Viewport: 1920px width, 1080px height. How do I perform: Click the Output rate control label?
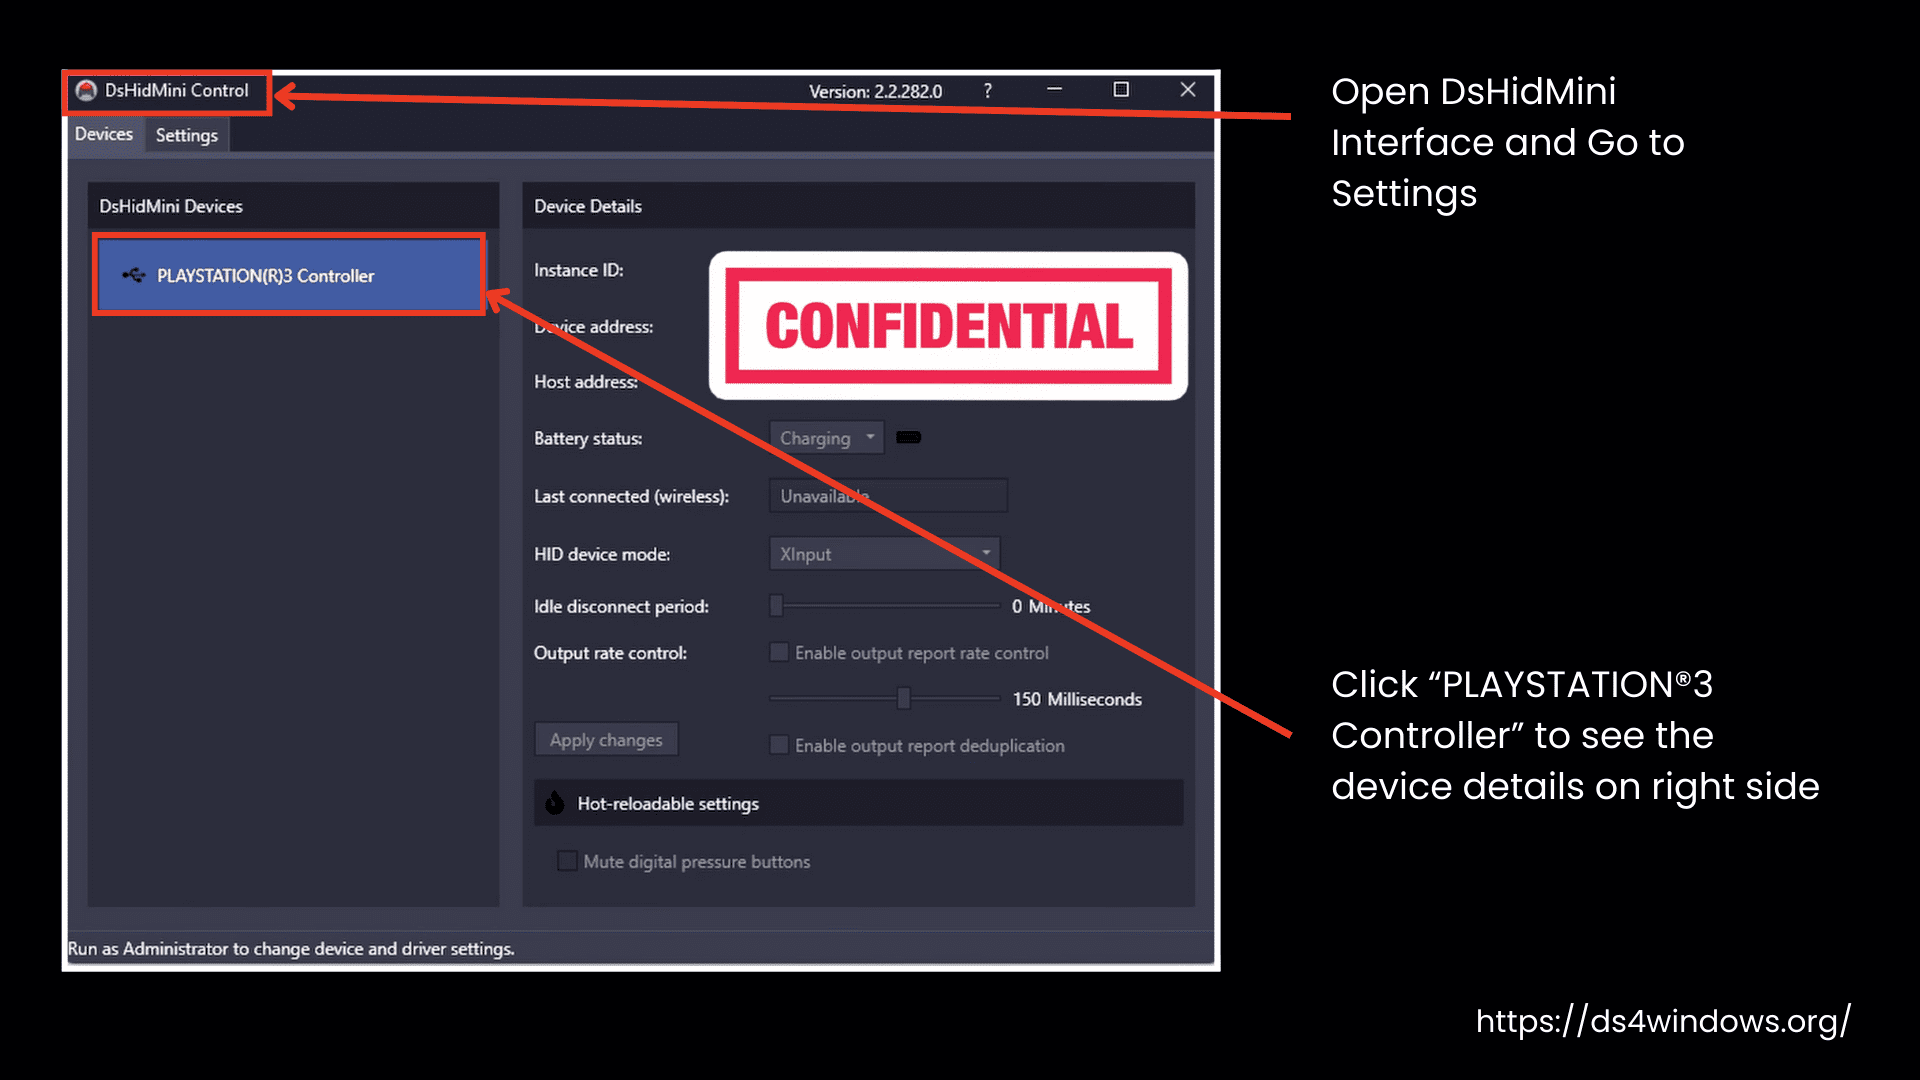pos(610,653)
